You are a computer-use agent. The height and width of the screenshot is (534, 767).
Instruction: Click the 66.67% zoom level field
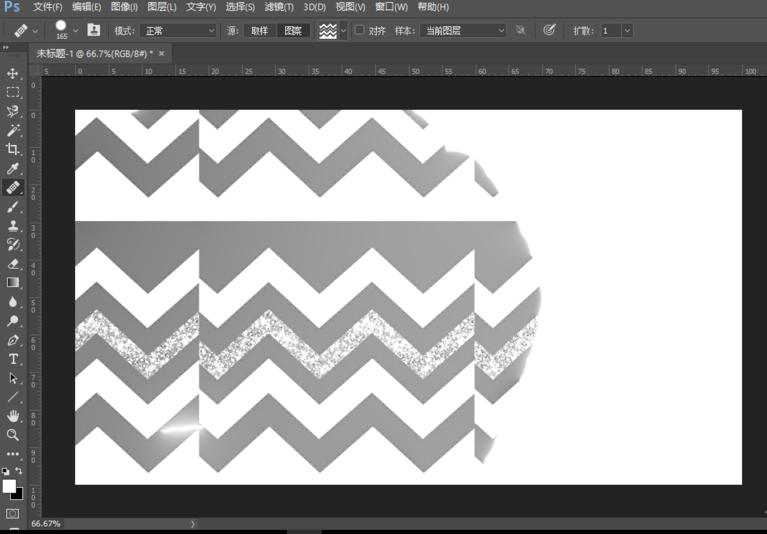tap(46, 523)
